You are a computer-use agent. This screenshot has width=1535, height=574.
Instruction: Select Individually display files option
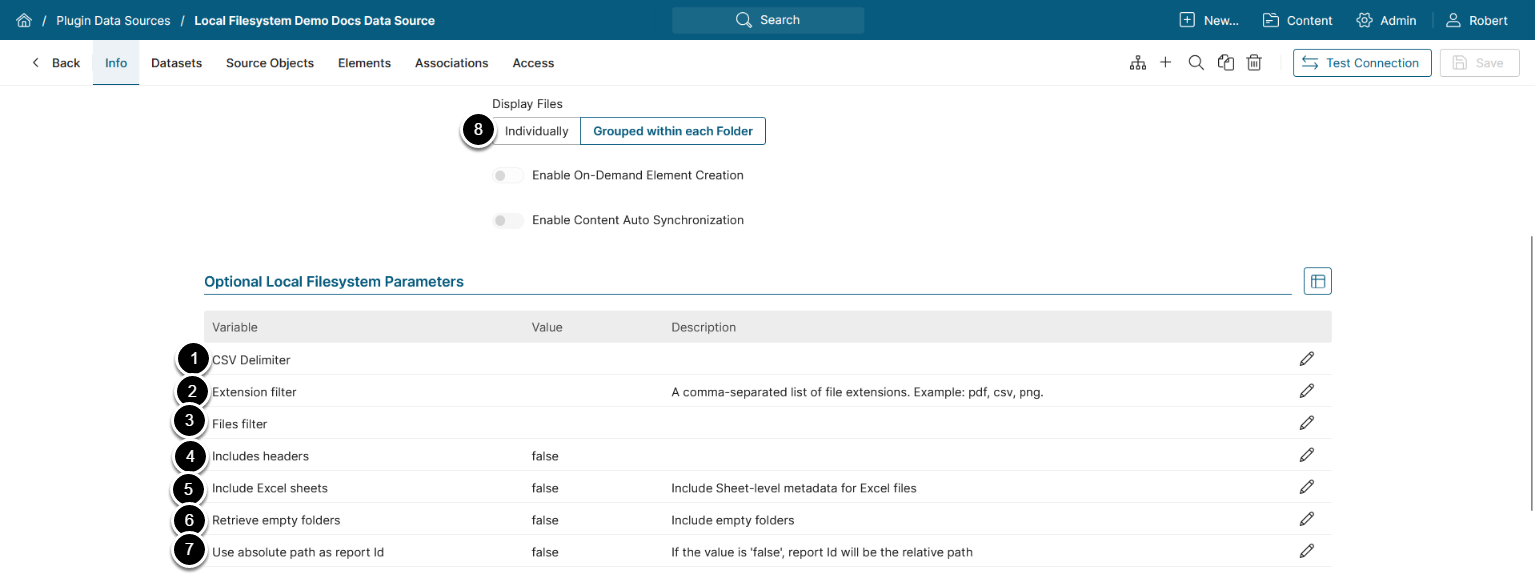point(536,131)
